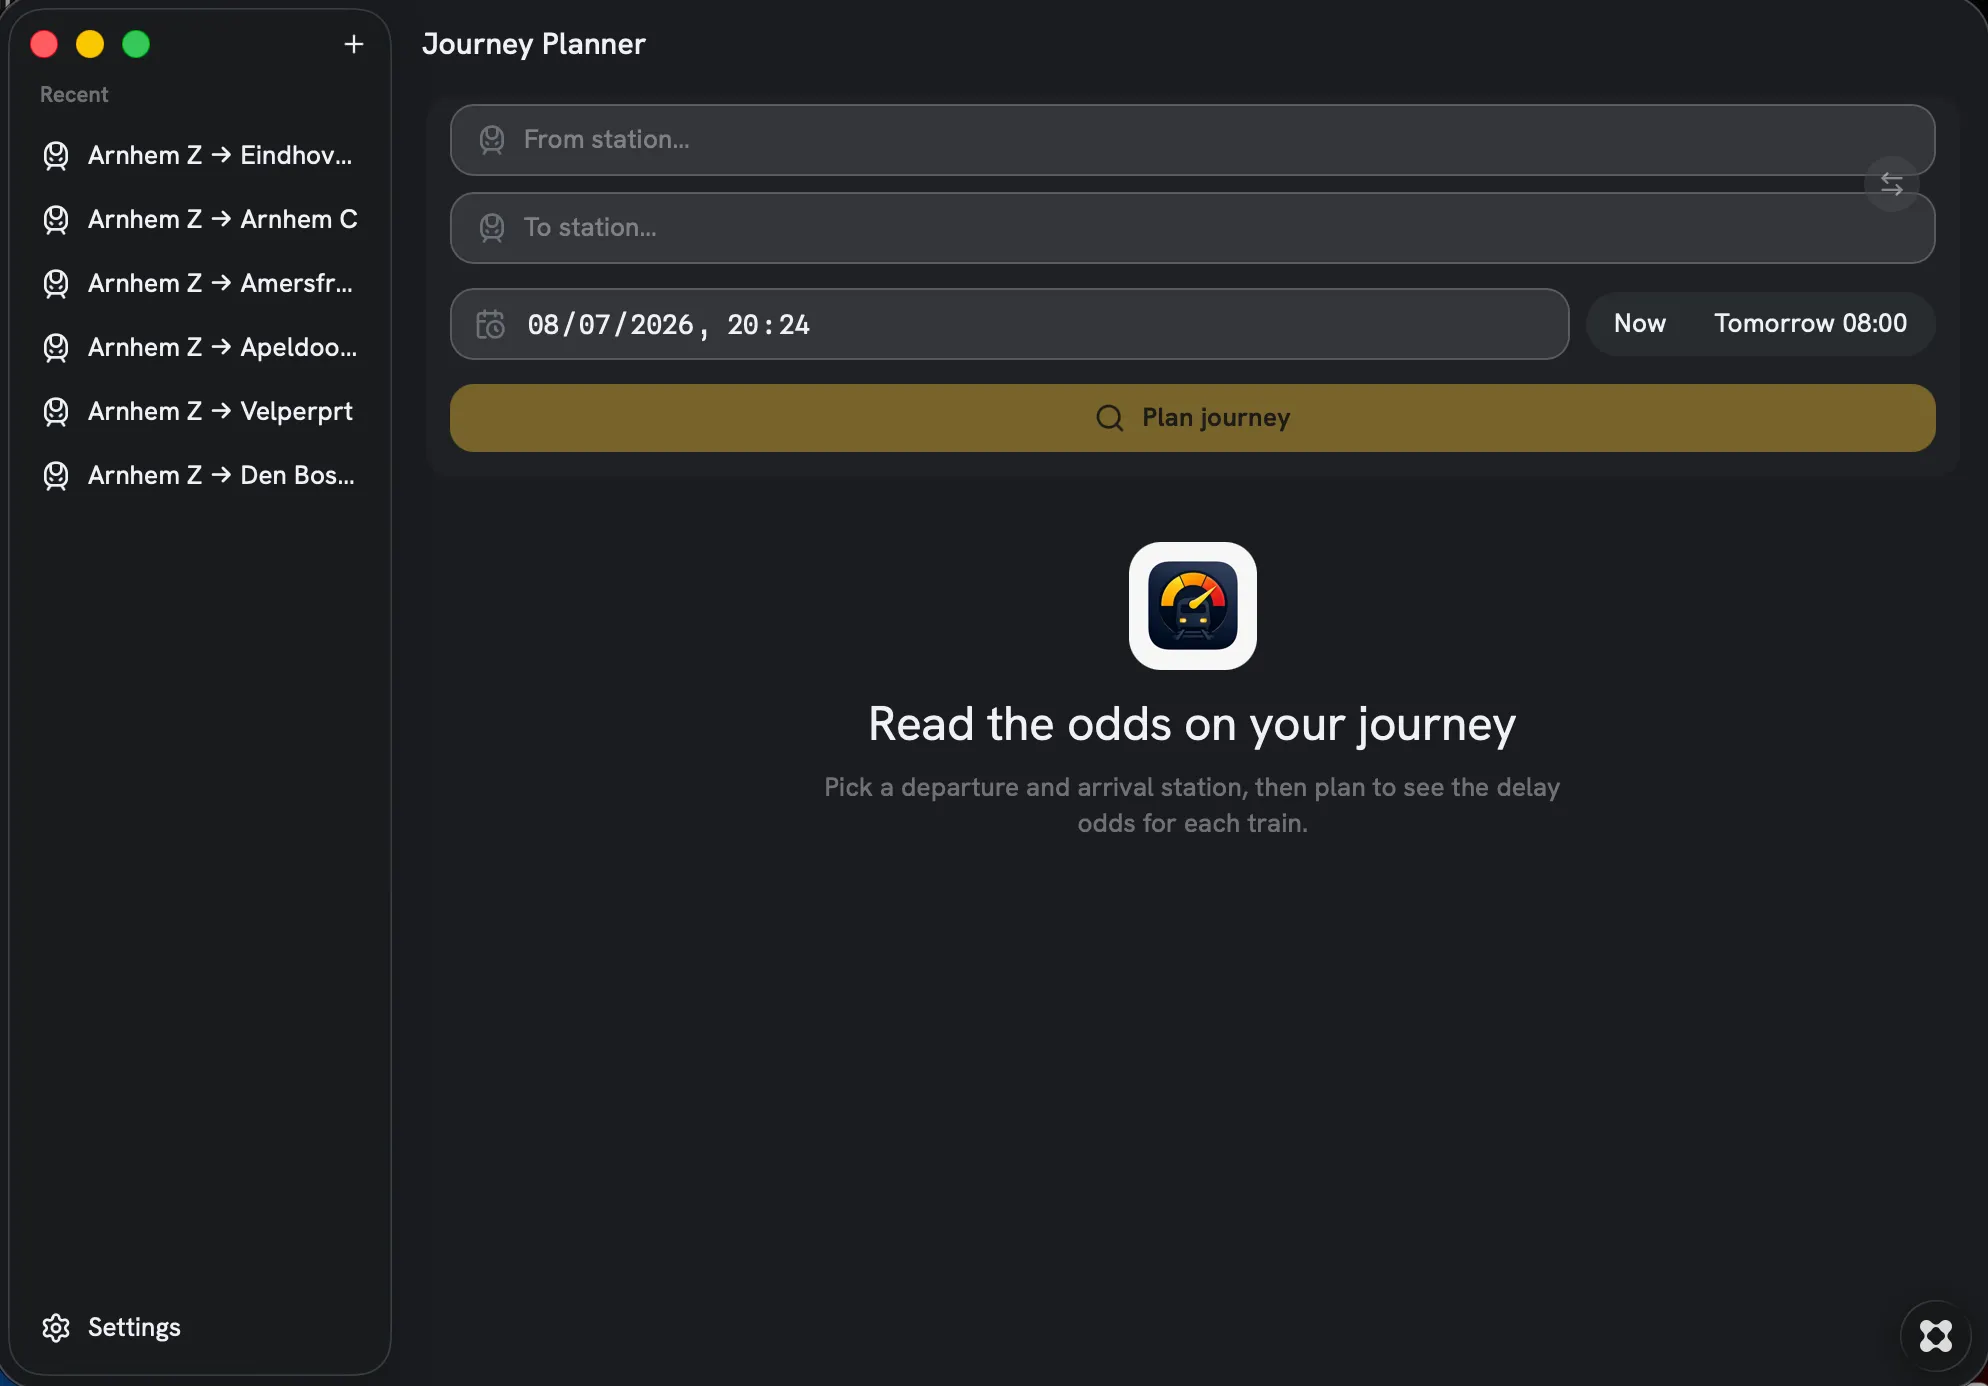The width and height of the screenshot is (1988, 1386).
Task: Click the train icon in From station field
Action: pyautogui.click(x=491, y=140)
